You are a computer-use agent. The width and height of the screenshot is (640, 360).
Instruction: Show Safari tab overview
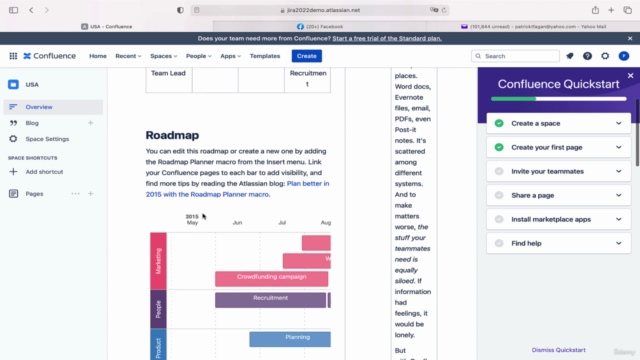pos(627,10)
